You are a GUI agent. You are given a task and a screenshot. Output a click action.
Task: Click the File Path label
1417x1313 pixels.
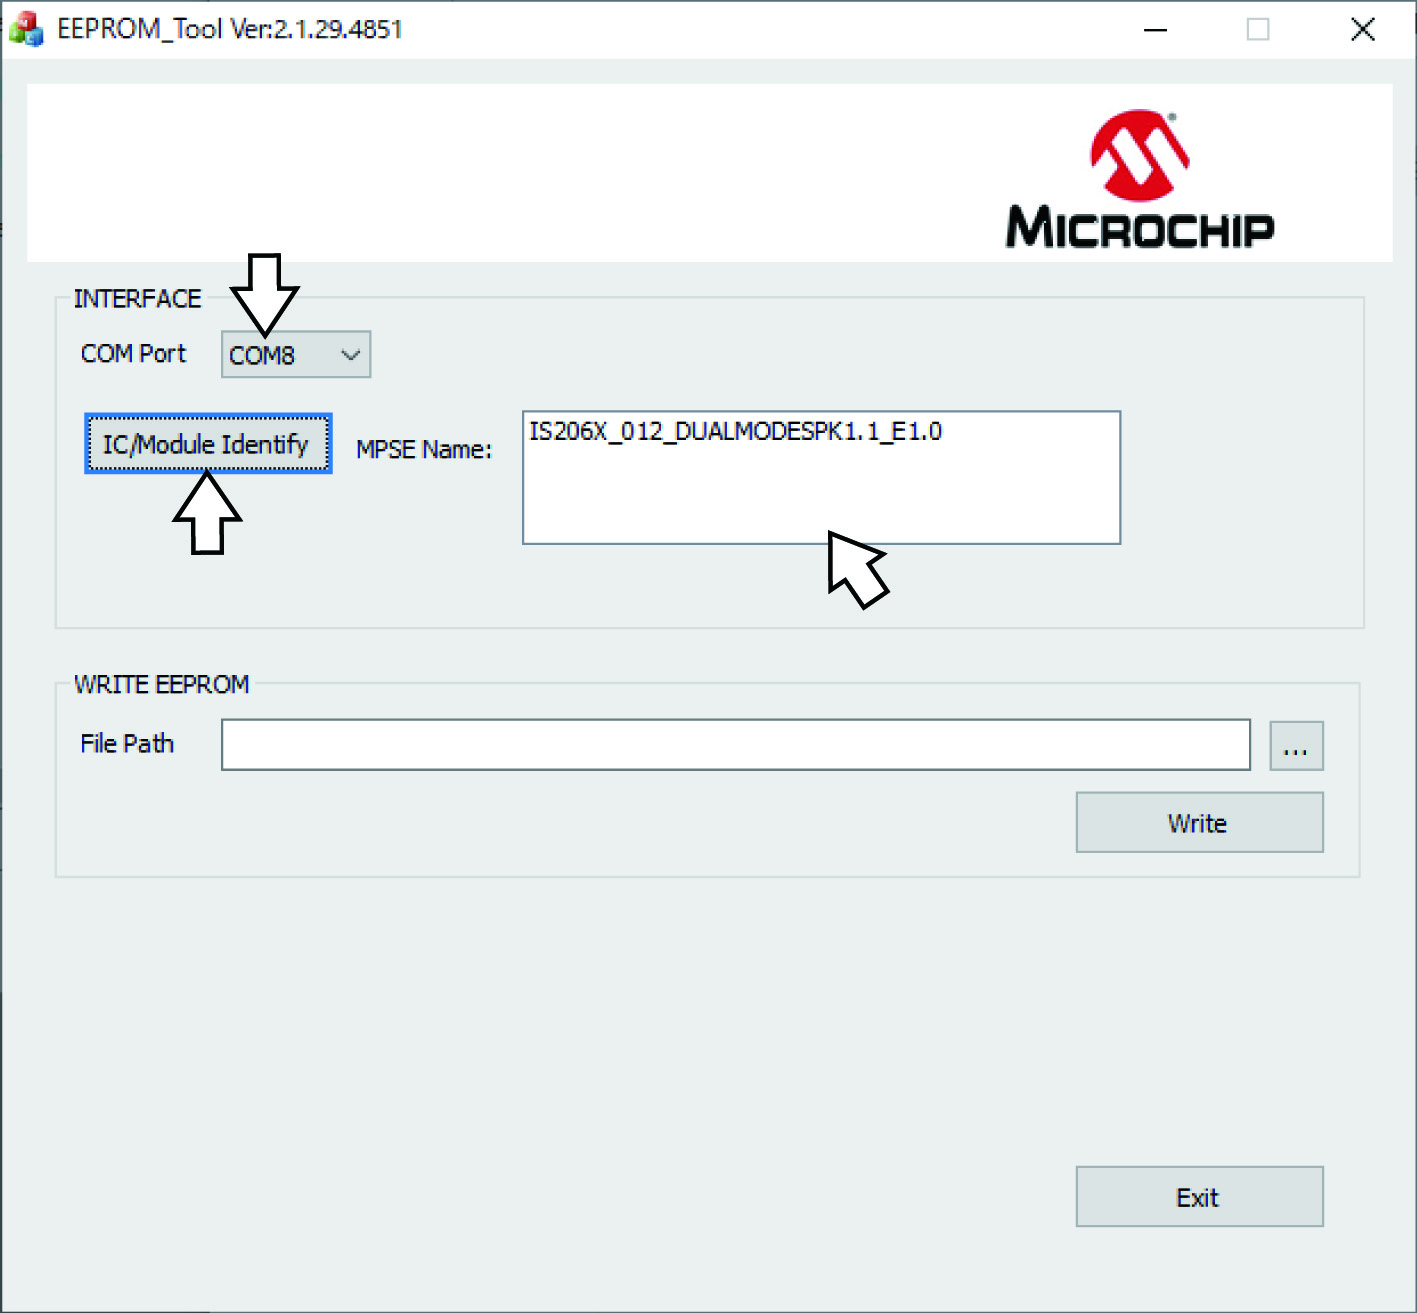point(127,744)
